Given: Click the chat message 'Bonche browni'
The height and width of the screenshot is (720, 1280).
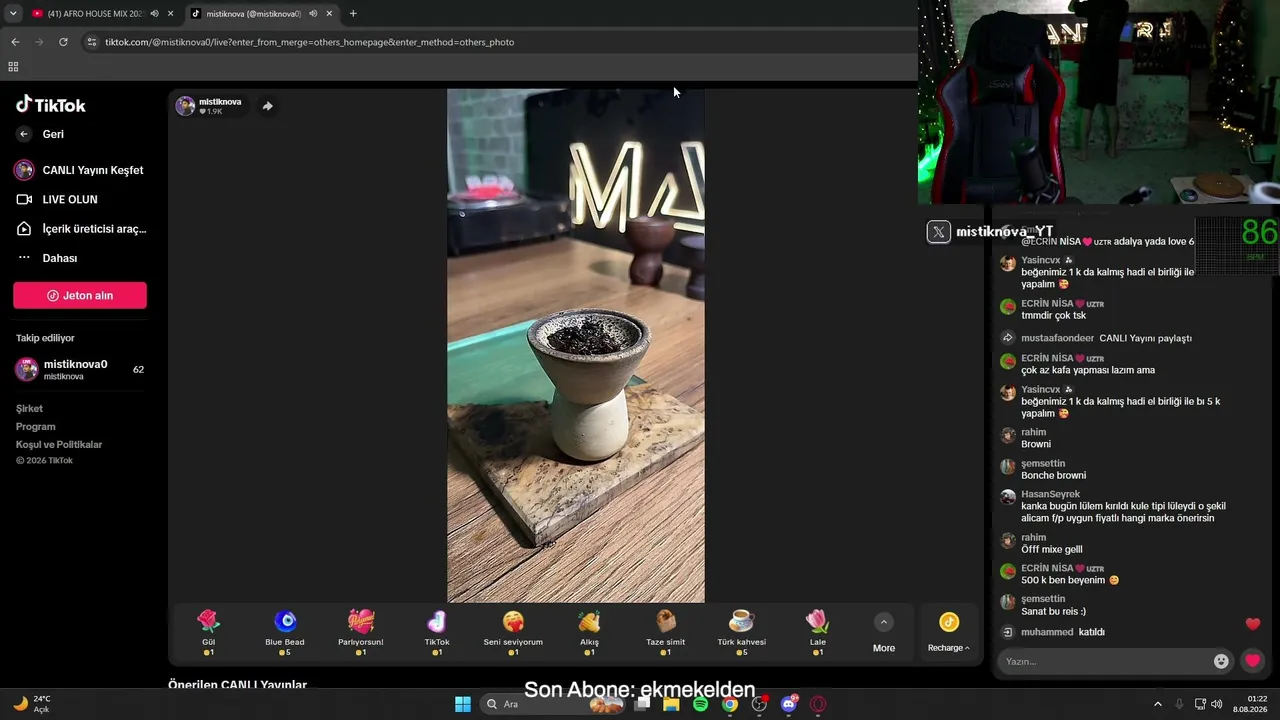Looking at the screenshot, I should tap(1053, 475).
